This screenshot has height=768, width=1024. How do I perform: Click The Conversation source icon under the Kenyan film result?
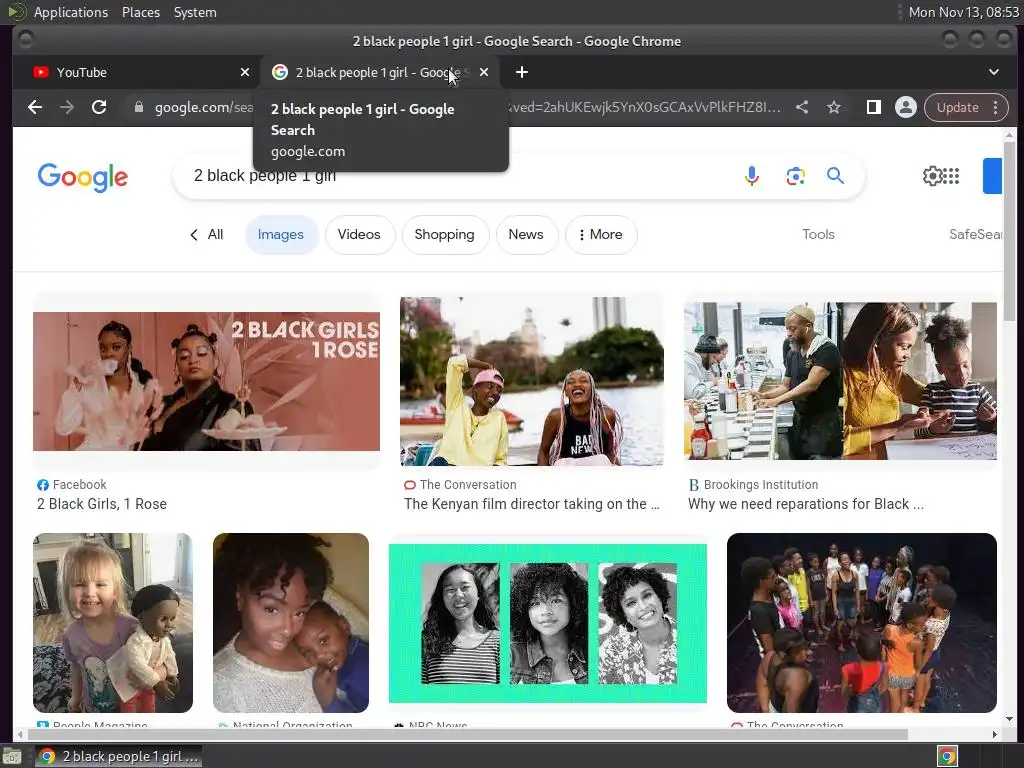tap(410, 485)
